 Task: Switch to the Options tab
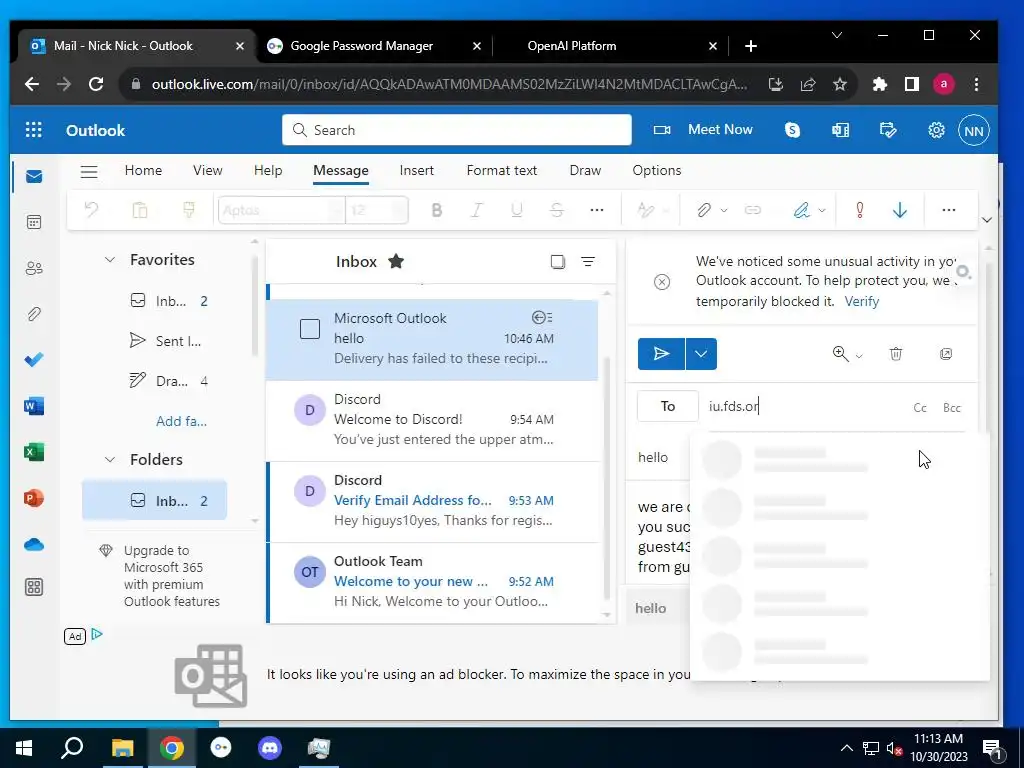(x=656, y=170)
